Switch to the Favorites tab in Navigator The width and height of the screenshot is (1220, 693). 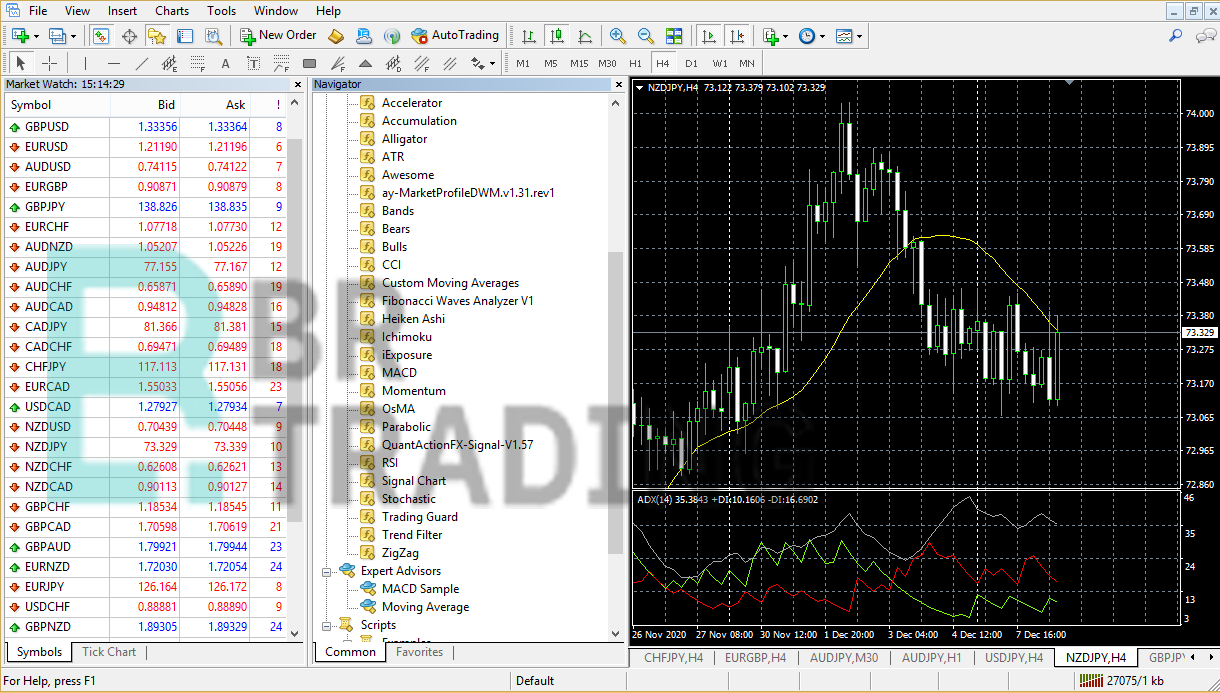419,652
